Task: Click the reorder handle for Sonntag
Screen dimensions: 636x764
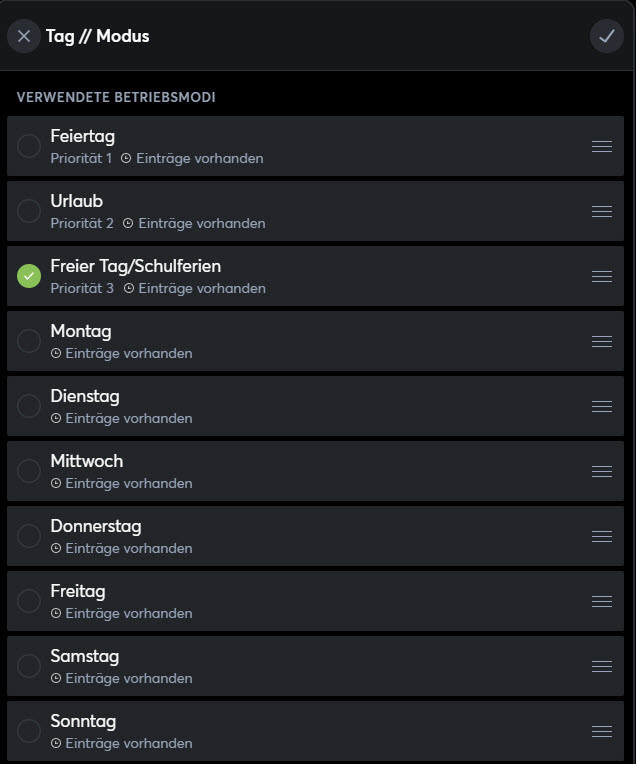Action: pos(602,731)
